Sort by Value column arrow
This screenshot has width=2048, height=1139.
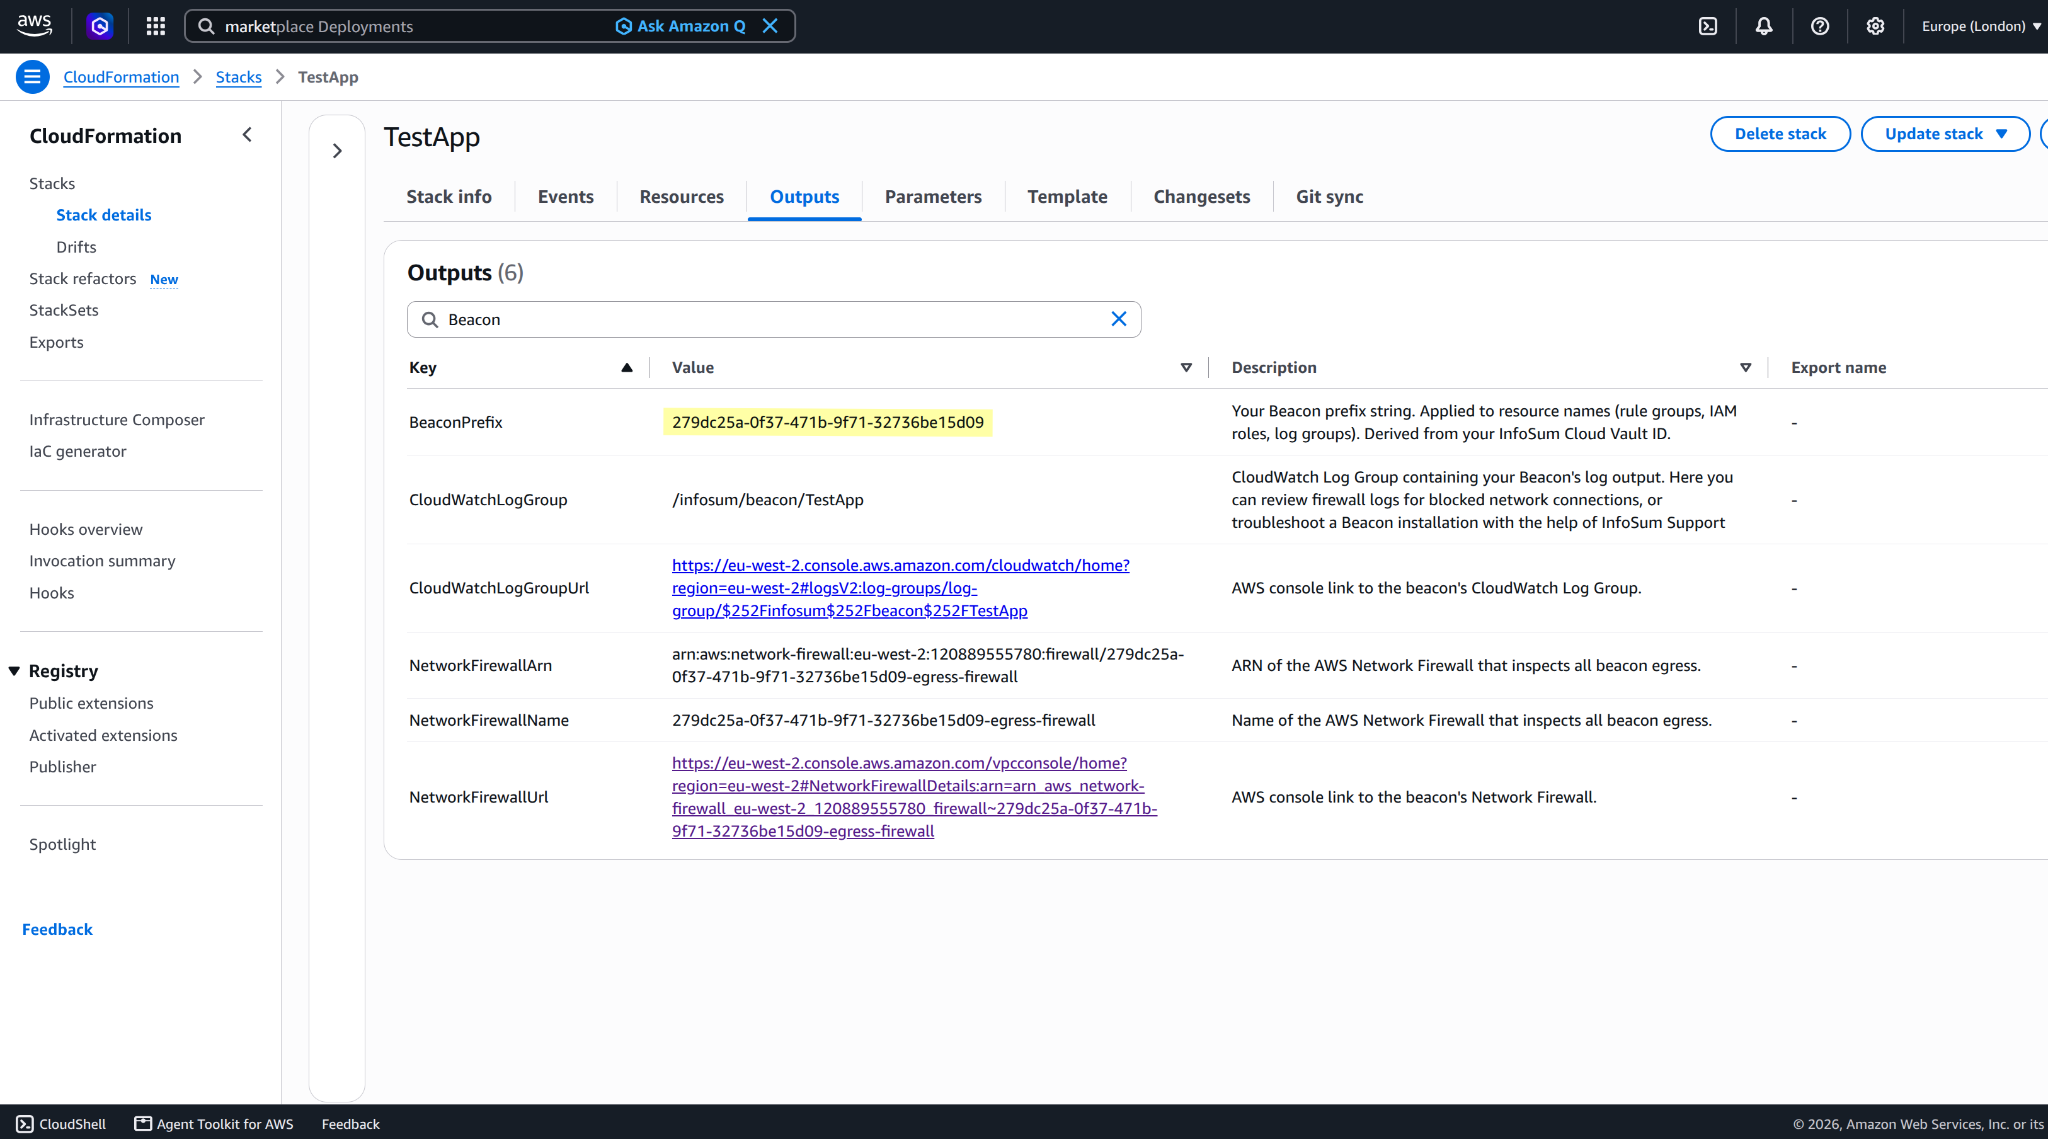pos(1186,368)
